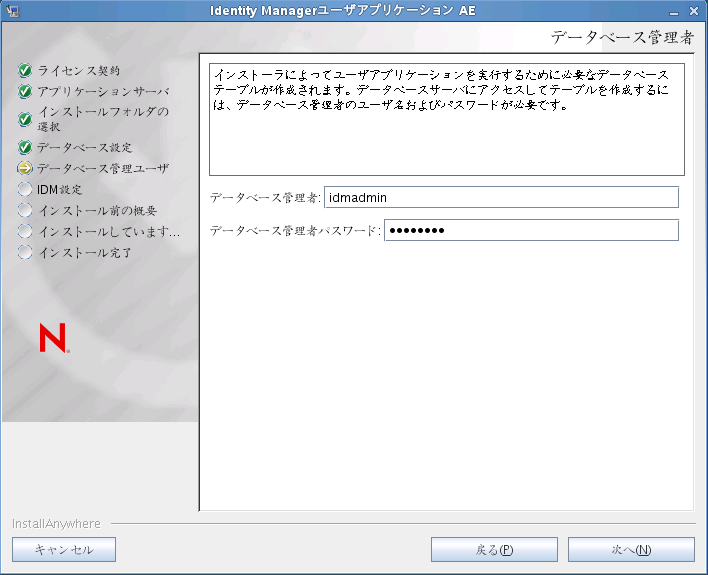Focus the データベース管理者パスワード password field

click(531, 230)
